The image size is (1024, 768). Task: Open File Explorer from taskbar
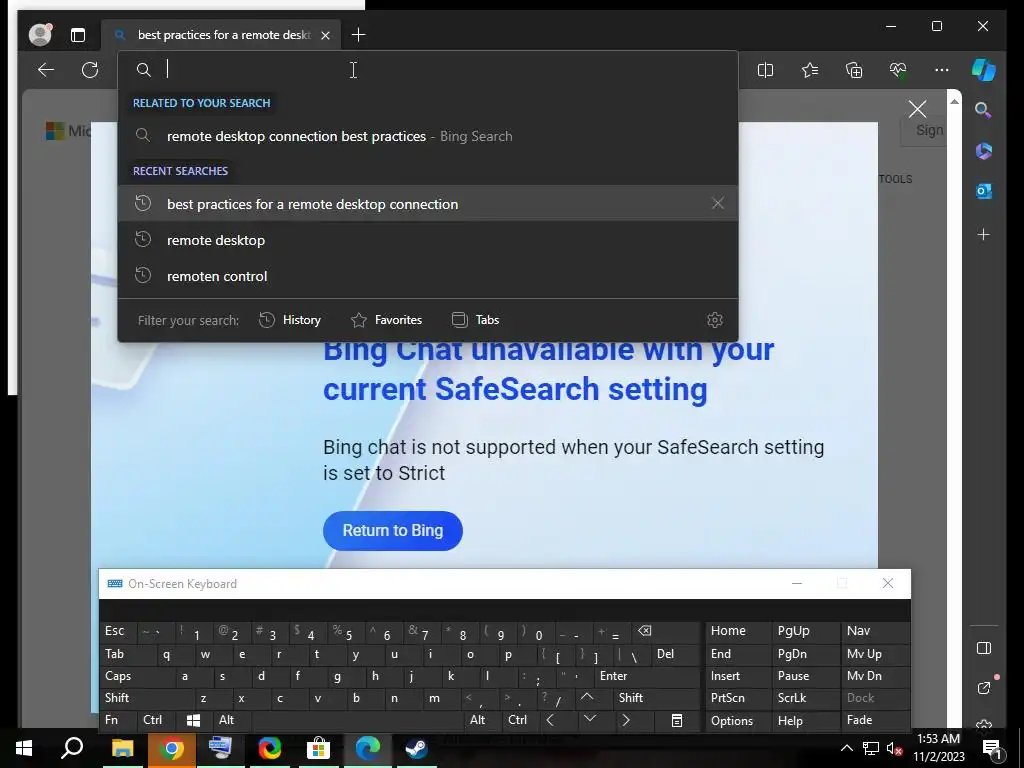point(122,748)
